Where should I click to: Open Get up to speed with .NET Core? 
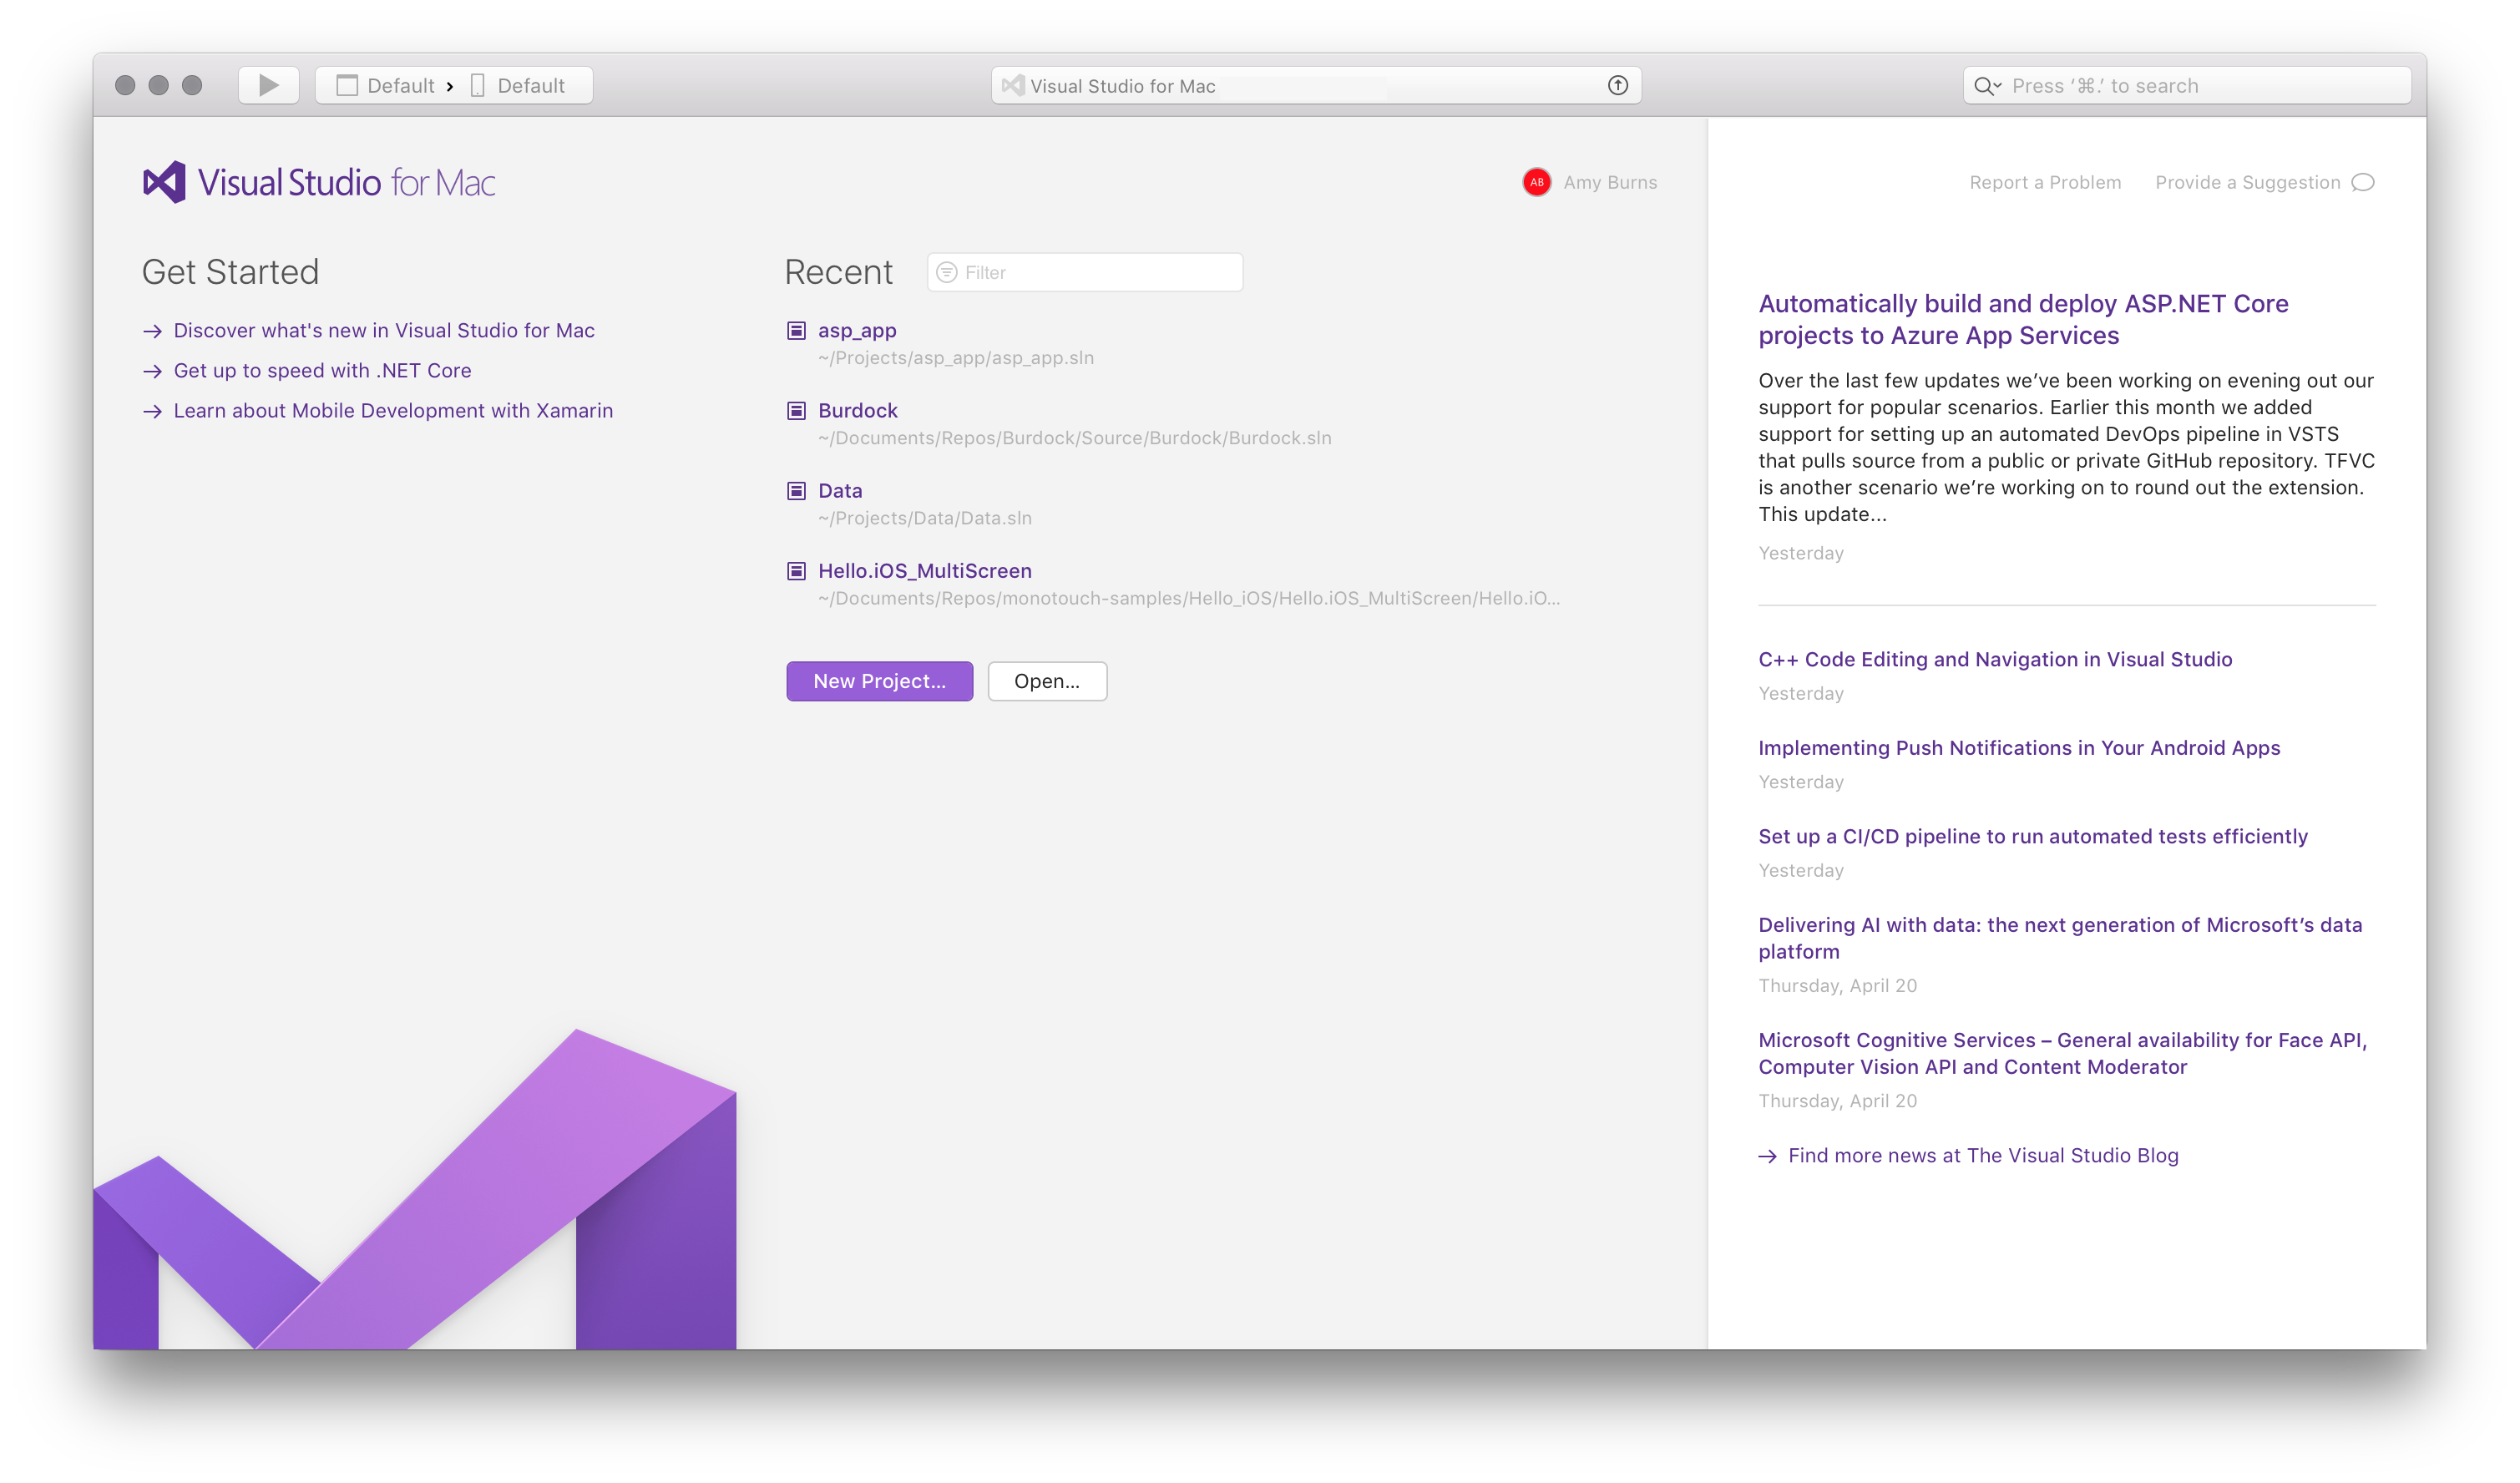pyautogui.click(x=322, y=371)
